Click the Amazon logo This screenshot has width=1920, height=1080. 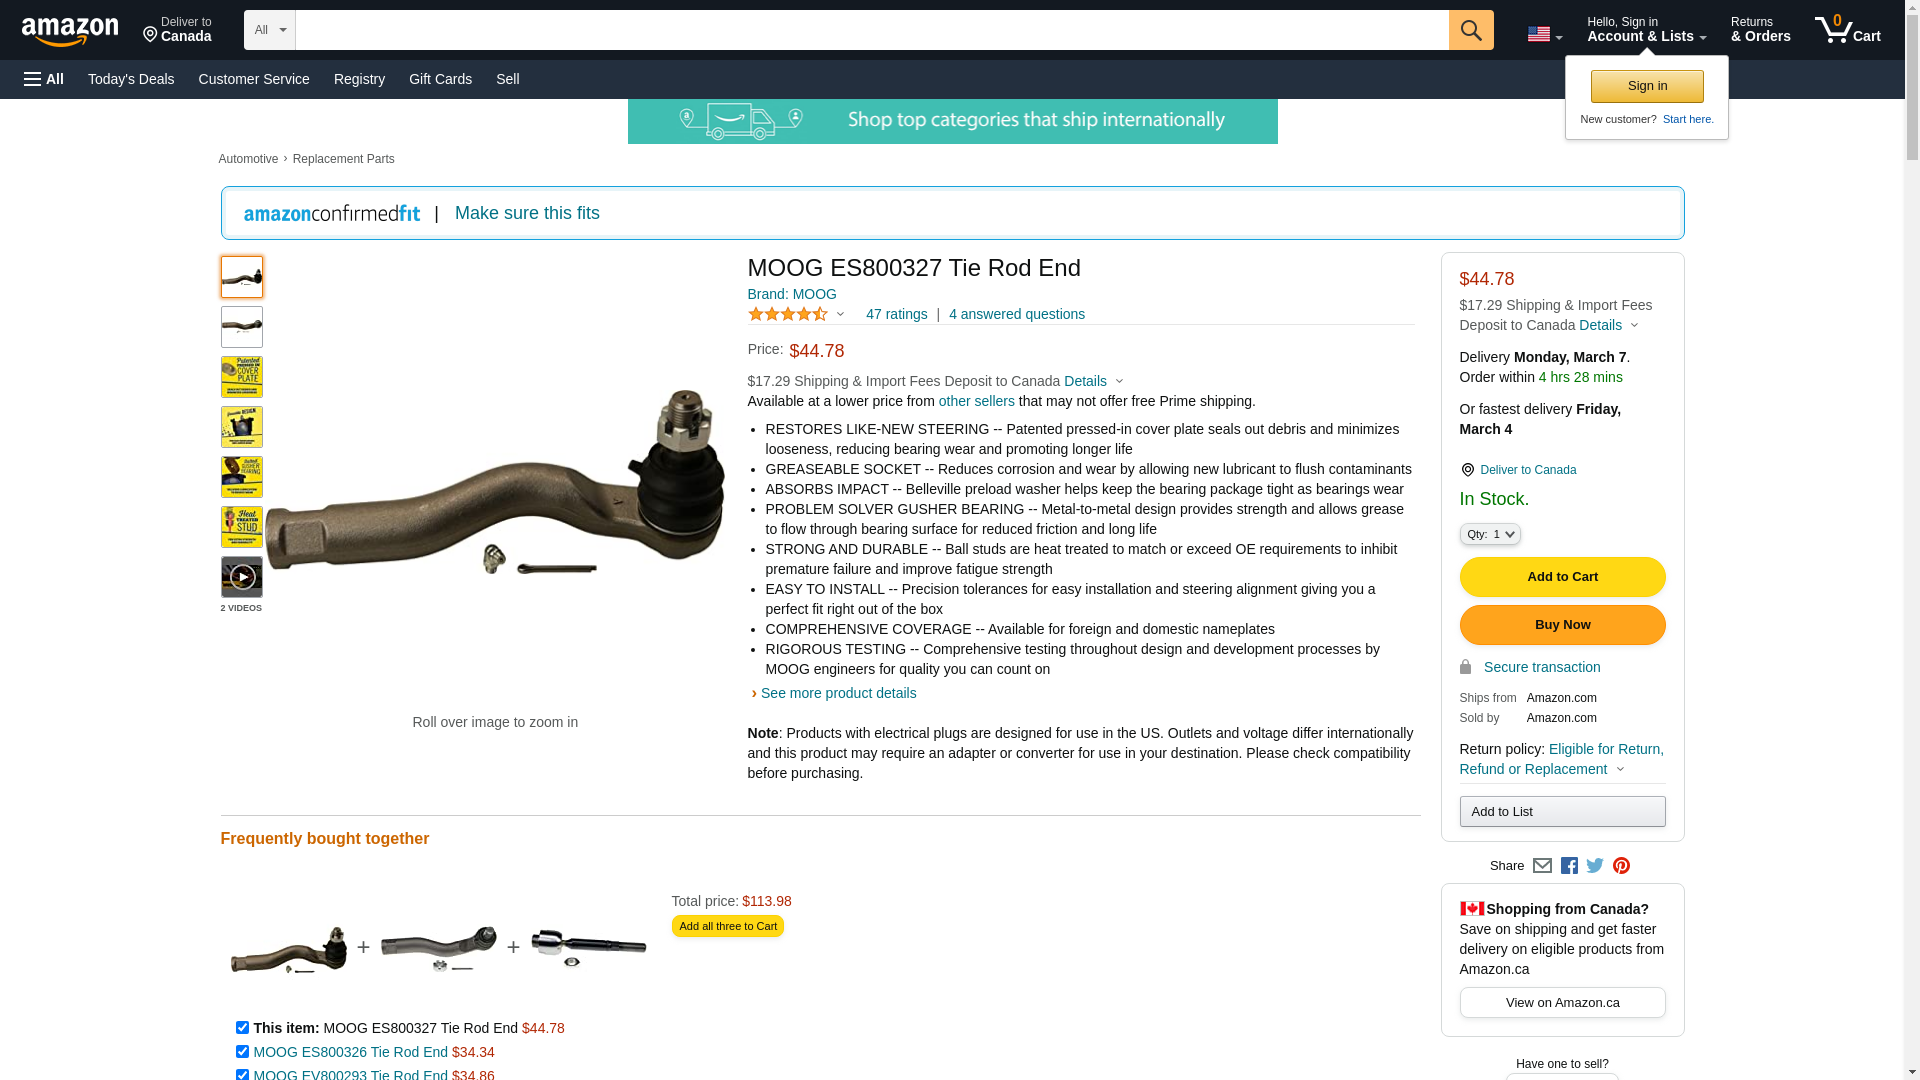pyautogui.click(x=70, y=31)
